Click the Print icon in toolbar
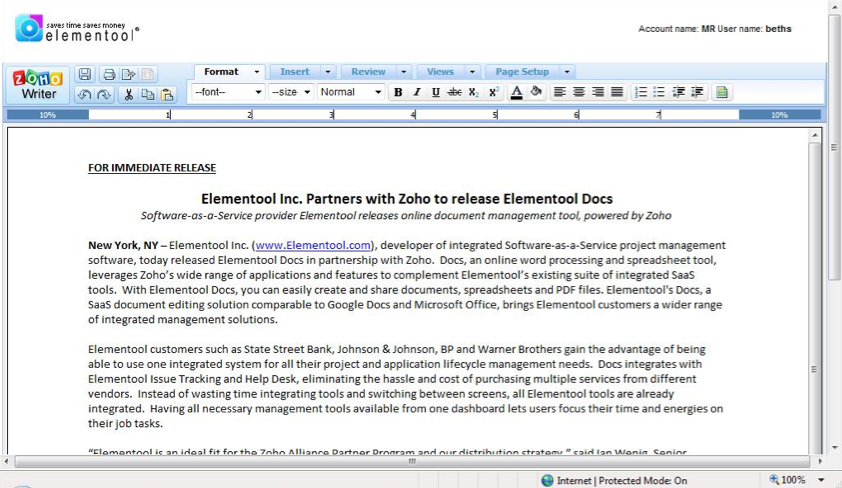842x488 pixels. click(109, 74)
